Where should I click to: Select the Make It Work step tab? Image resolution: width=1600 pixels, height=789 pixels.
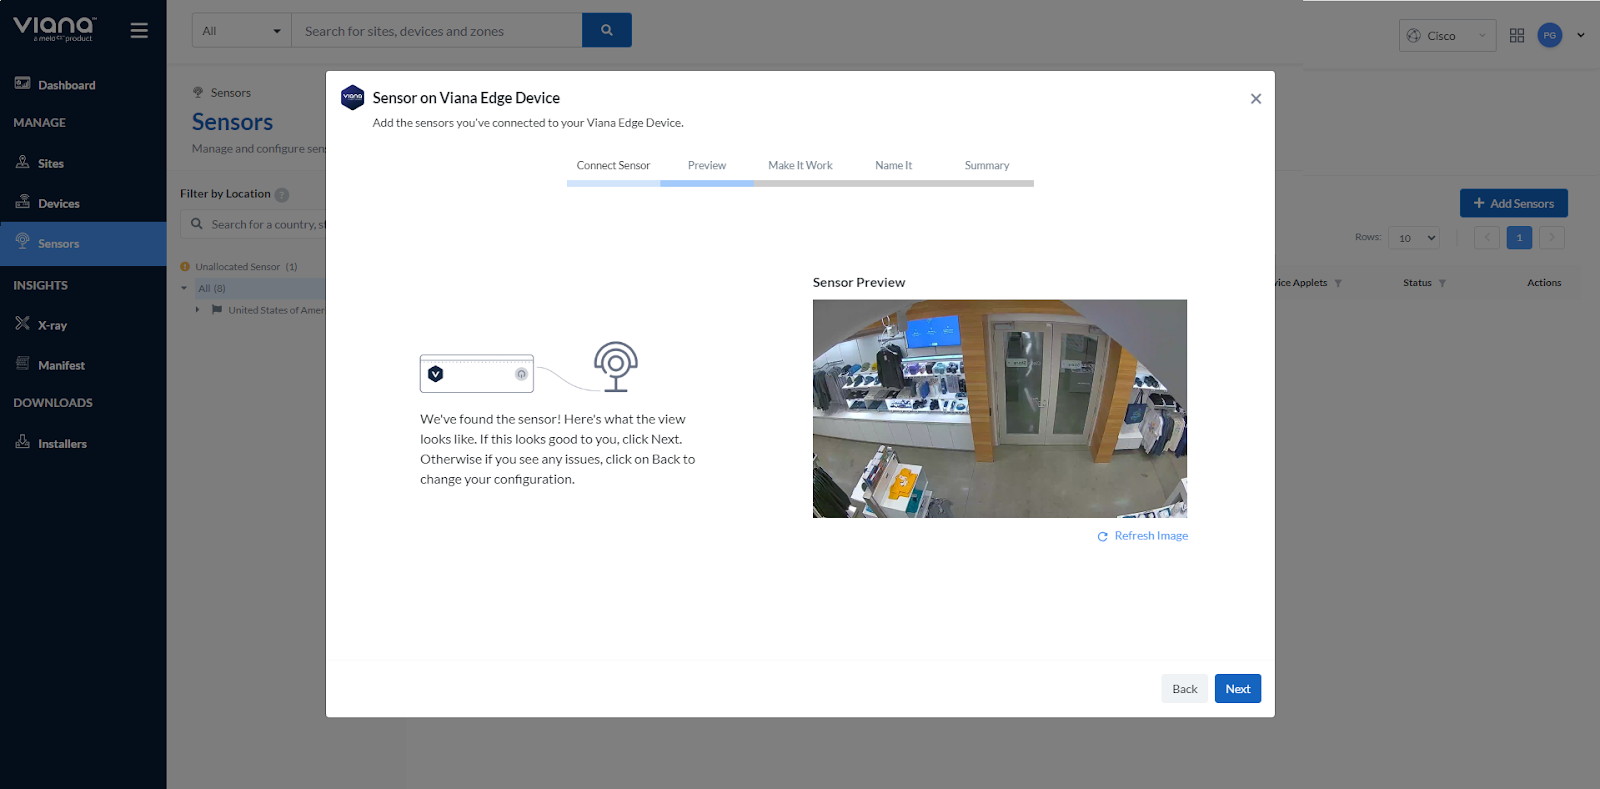800,166
